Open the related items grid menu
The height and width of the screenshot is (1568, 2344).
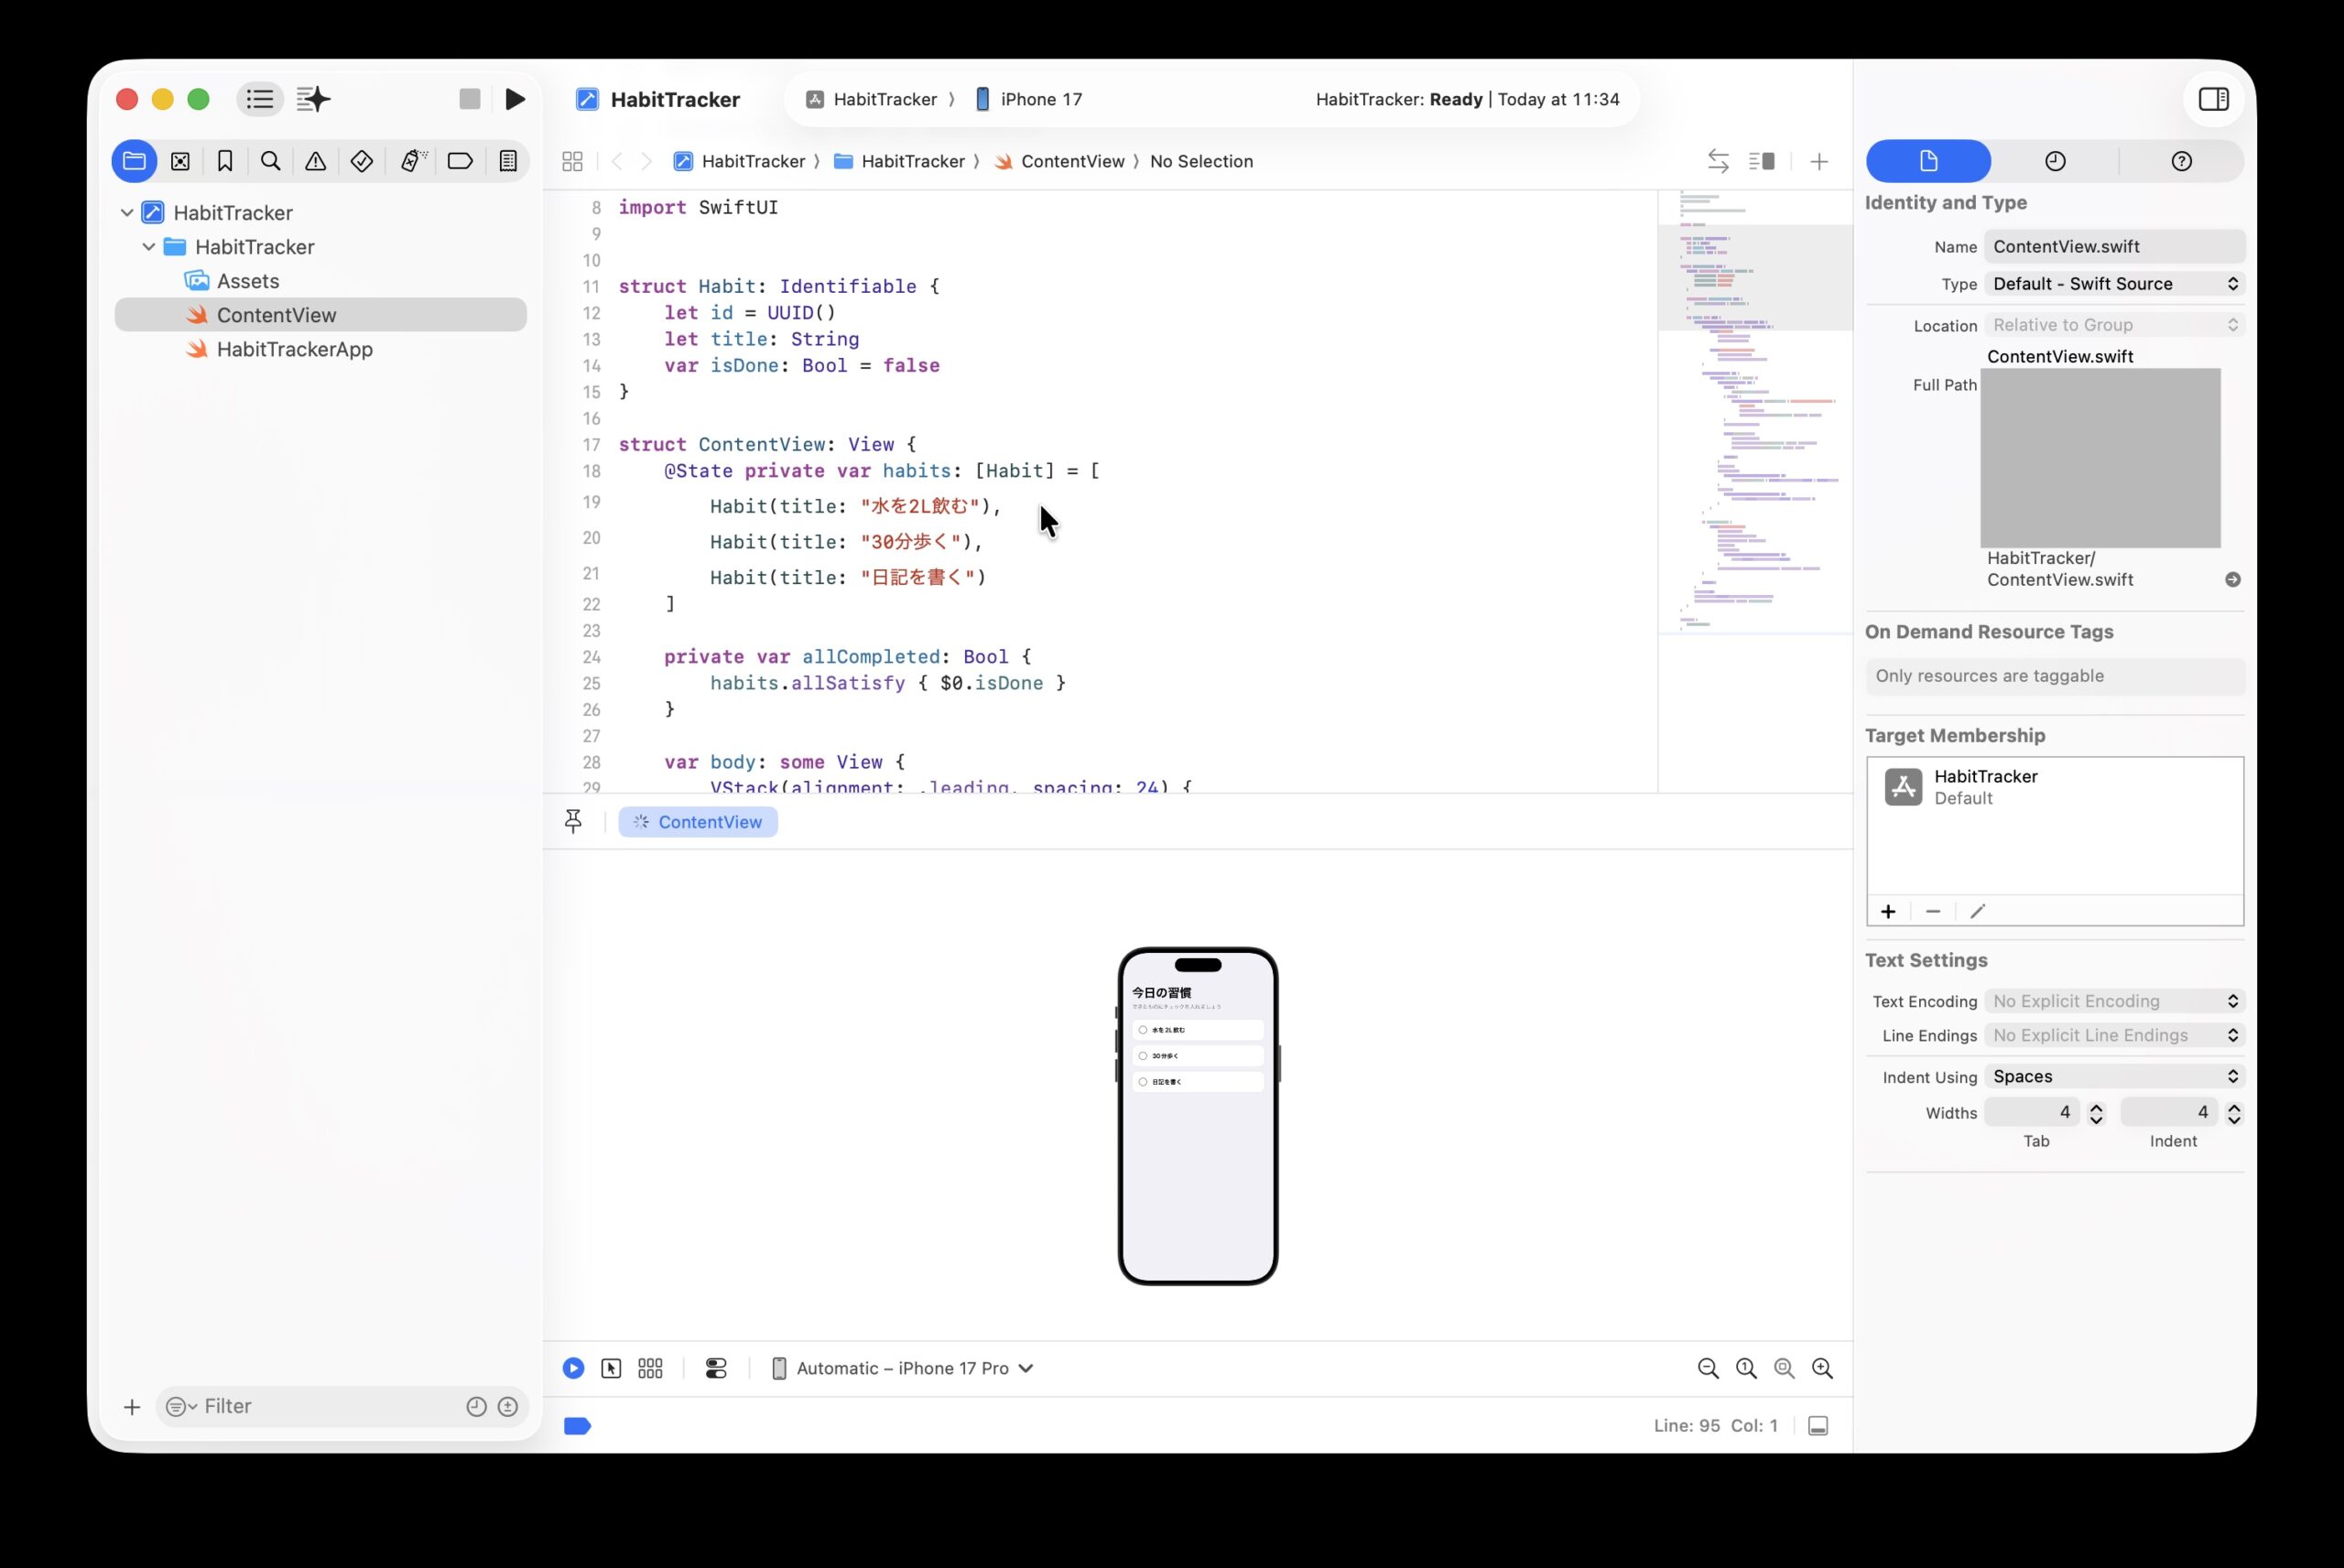pyautogui.click(x=573, y=161)
